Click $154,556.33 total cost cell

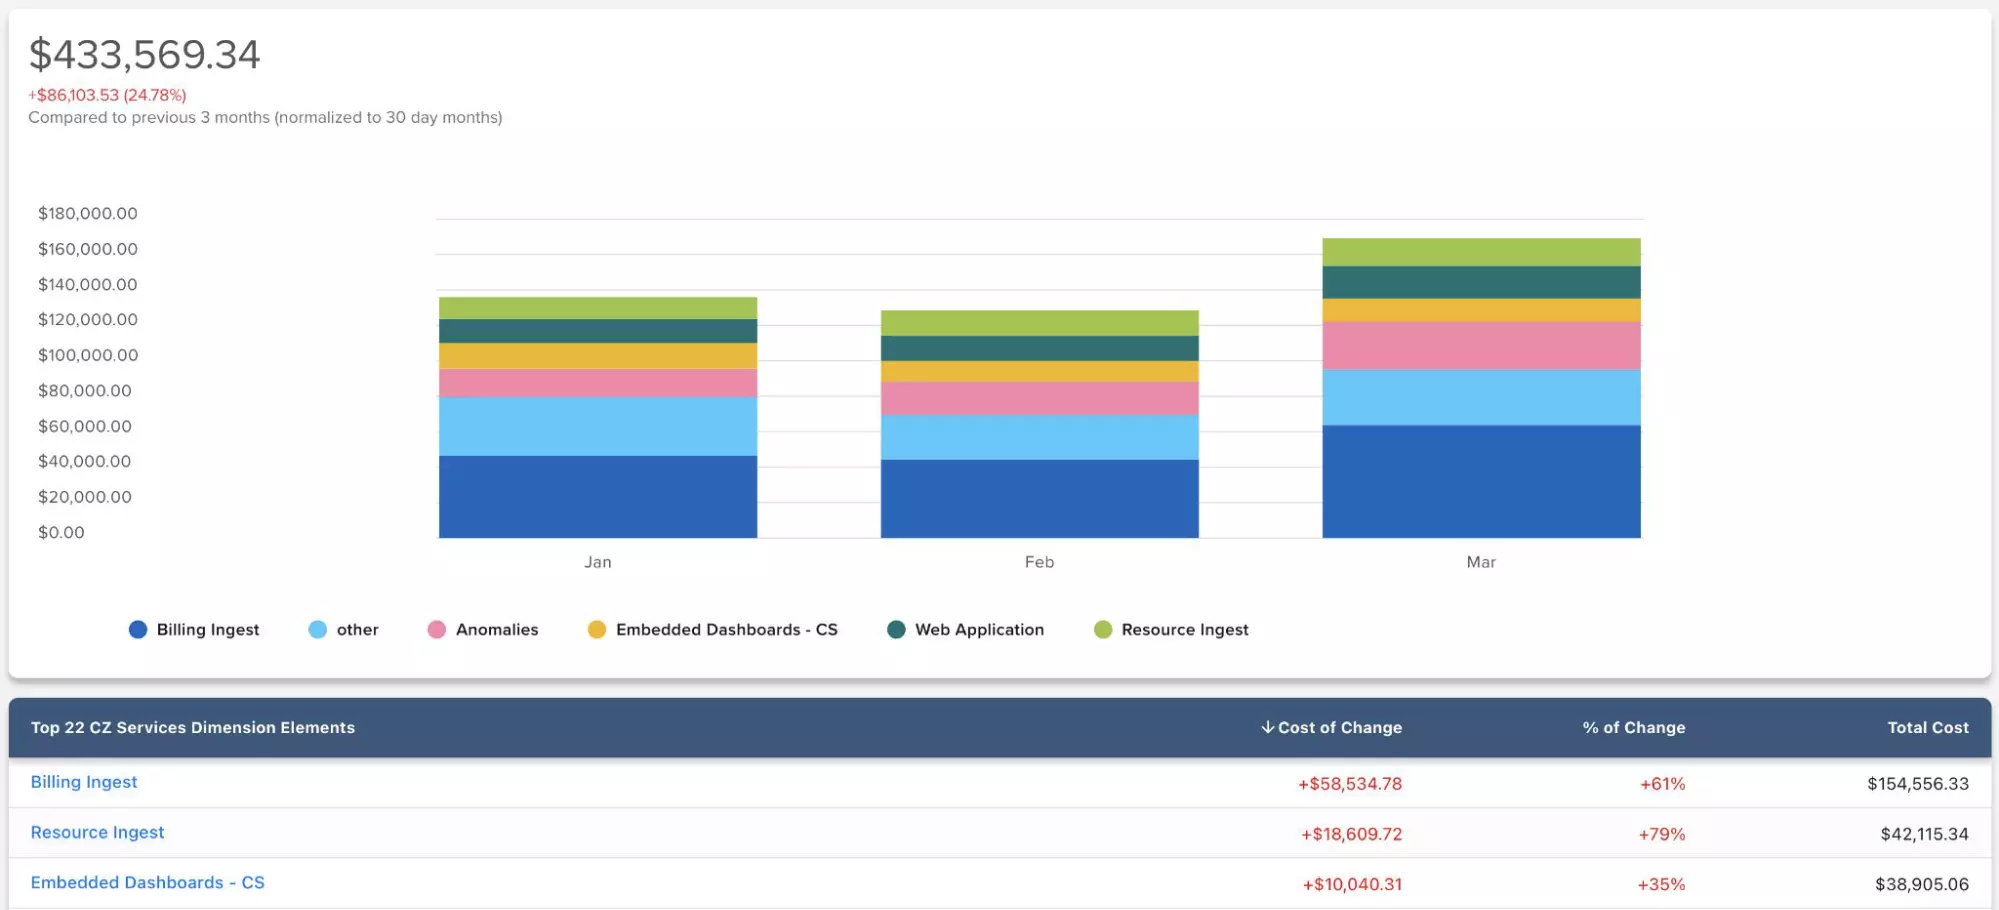pyautogui.click(x=1918, y=784)
